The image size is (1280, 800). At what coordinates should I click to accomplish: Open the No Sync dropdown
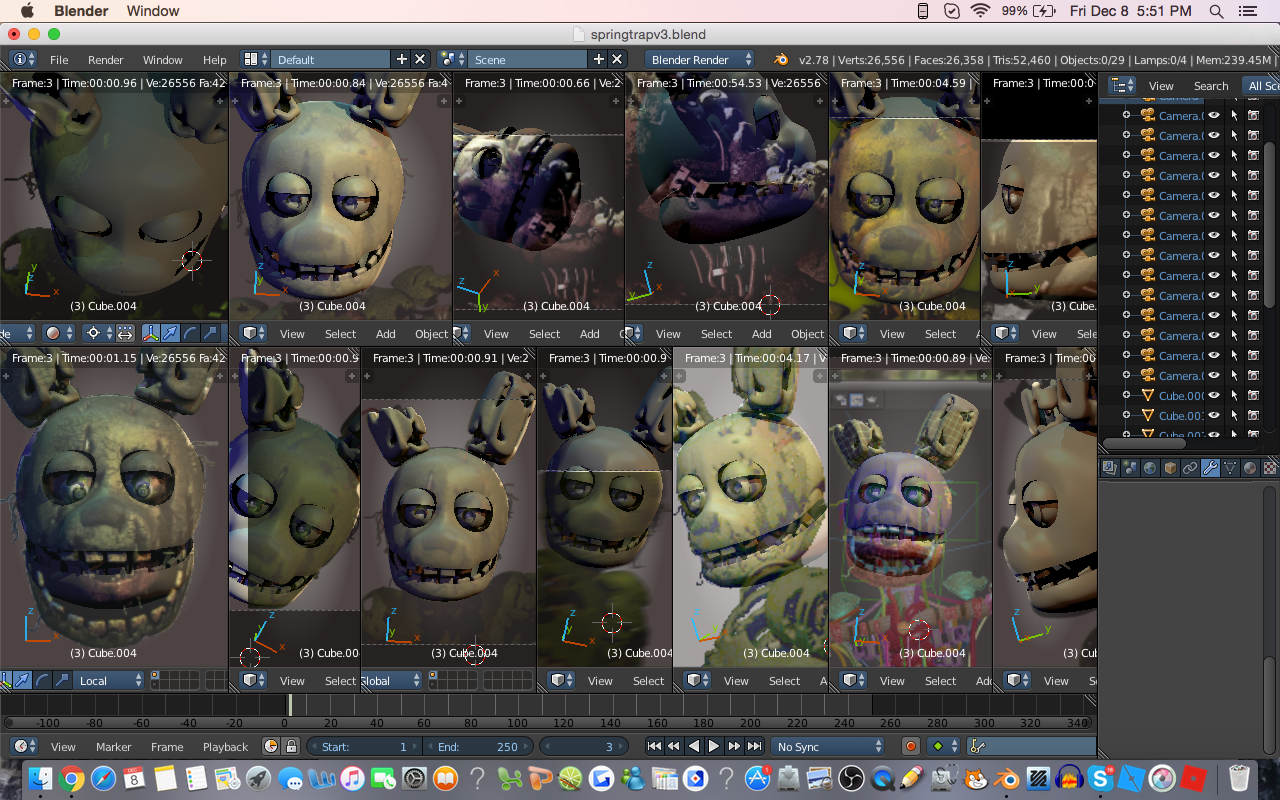(828, 746)
